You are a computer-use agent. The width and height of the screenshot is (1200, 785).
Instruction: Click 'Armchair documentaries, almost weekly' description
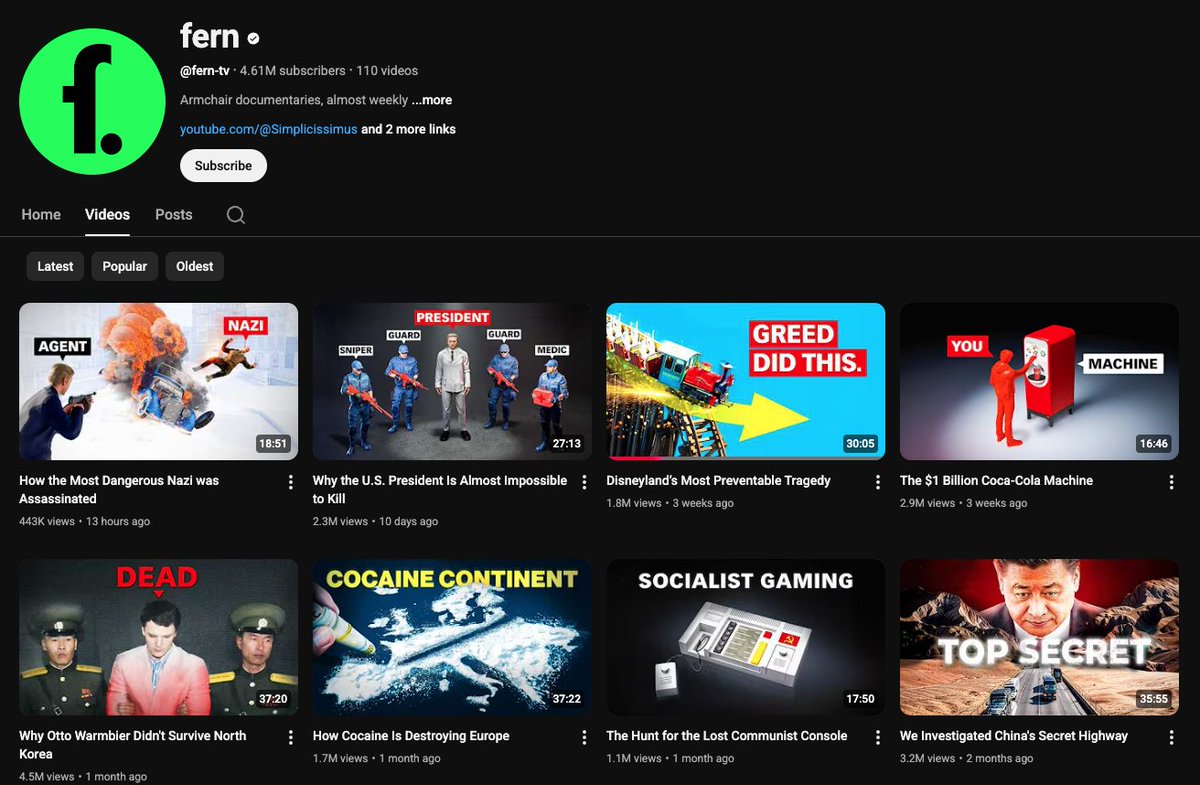click(294, 100)
